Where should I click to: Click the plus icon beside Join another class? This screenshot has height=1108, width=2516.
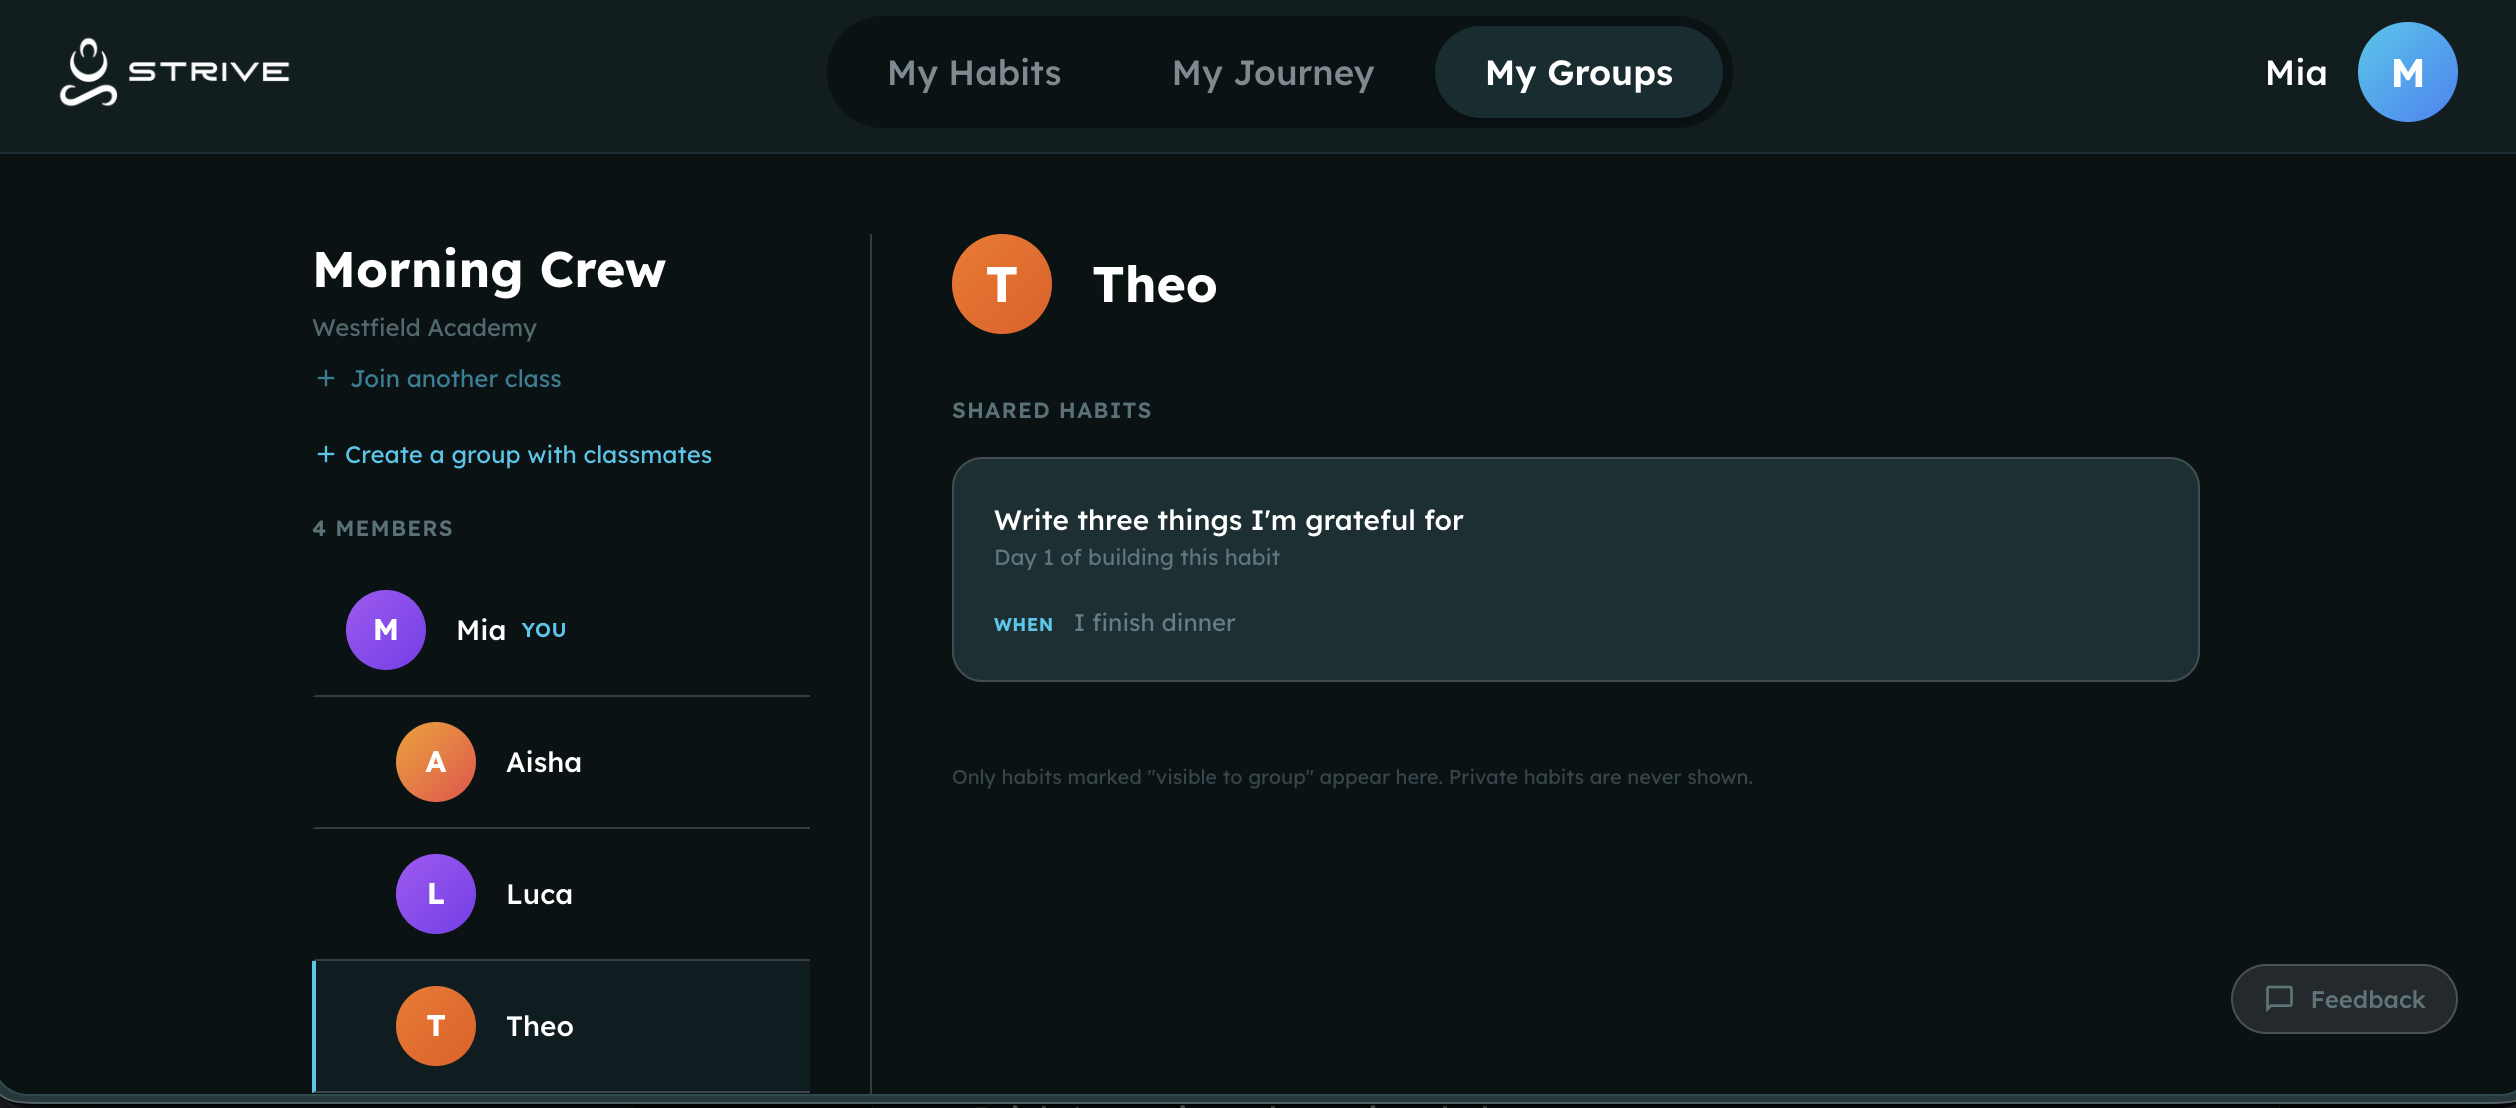point(326,379)
